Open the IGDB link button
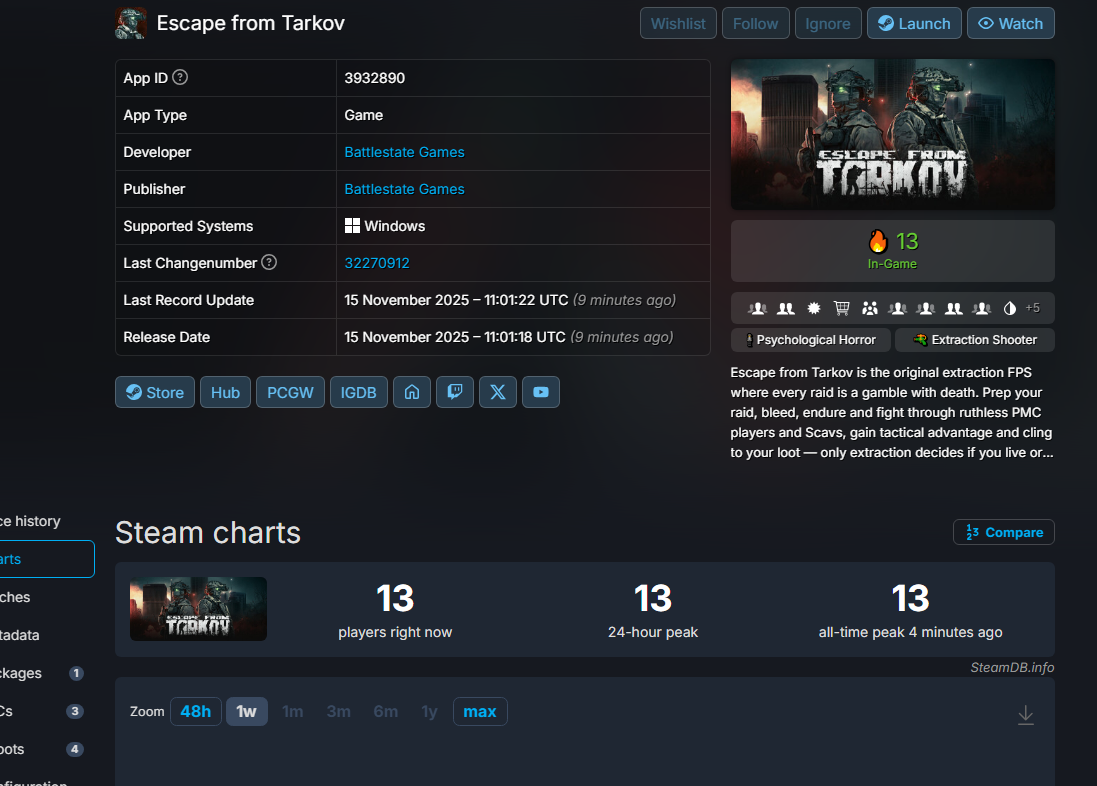 (358, 392)
